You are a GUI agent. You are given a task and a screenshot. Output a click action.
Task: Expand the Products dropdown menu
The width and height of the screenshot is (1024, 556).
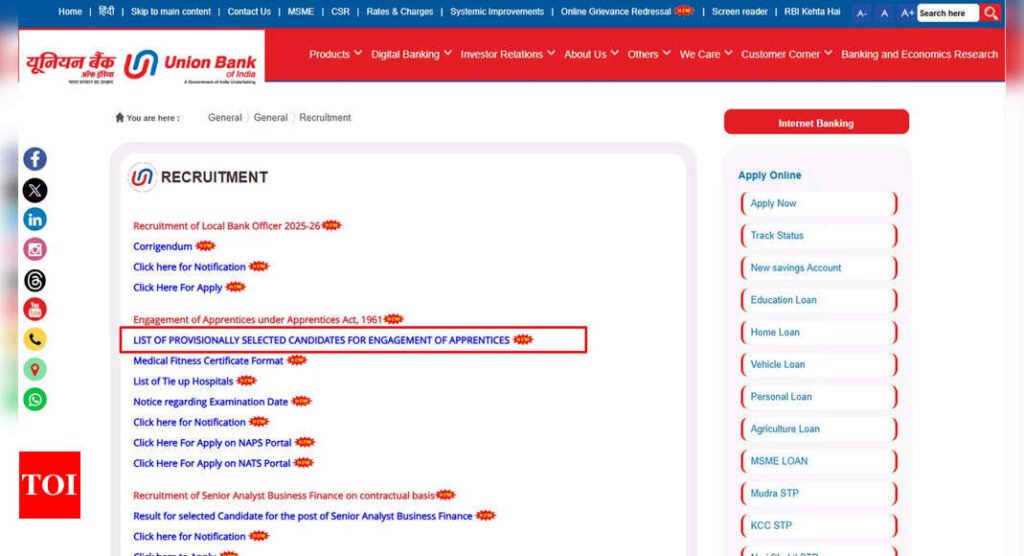pyautogui.click(x=335, y=54)
